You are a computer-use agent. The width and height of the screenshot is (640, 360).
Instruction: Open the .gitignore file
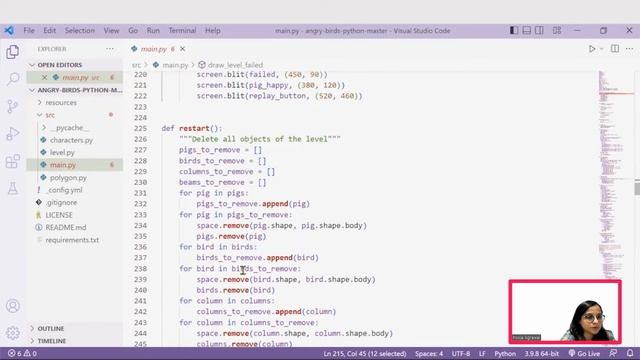click(x=61, y=202)
